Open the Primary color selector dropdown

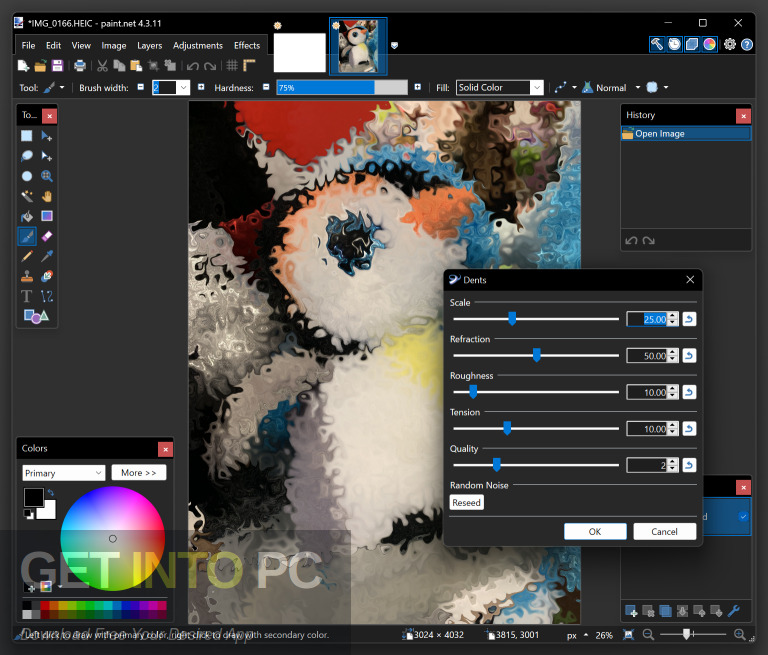point(64,473)
